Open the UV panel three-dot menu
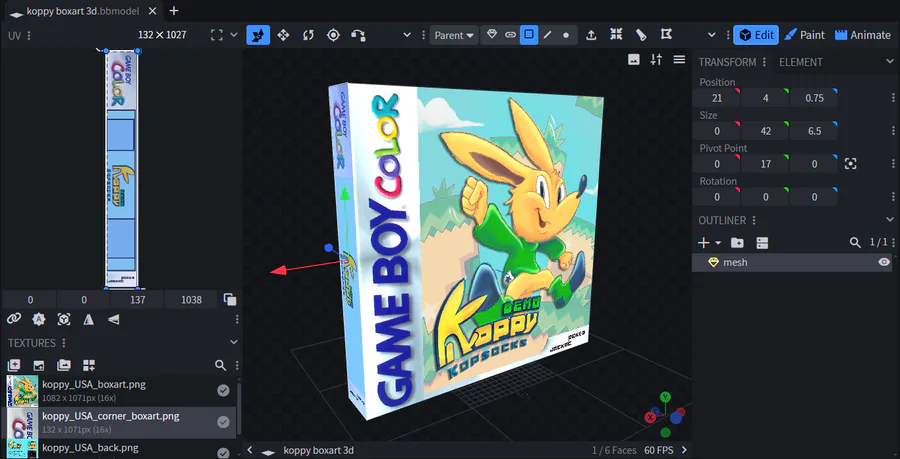900x459 pixels. click(x=29, y=35)
